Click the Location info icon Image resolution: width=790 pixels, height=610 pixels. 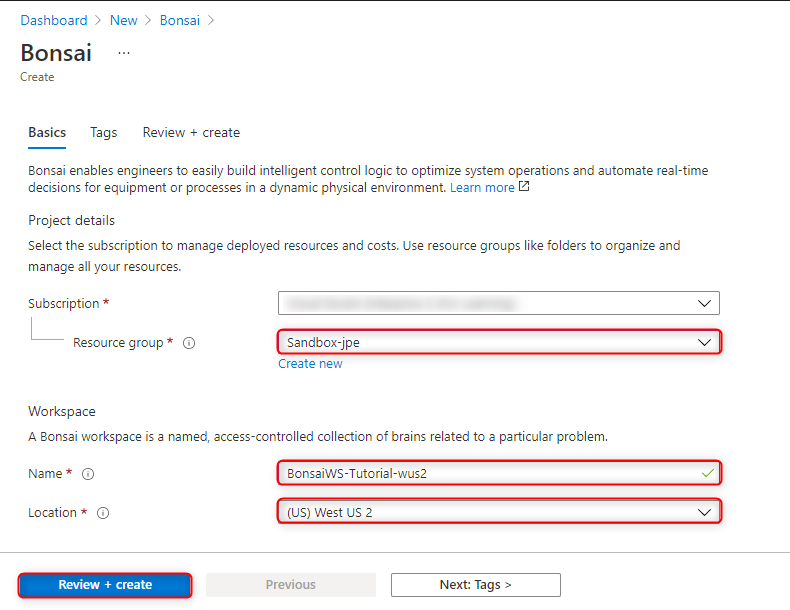pos(103,513)
